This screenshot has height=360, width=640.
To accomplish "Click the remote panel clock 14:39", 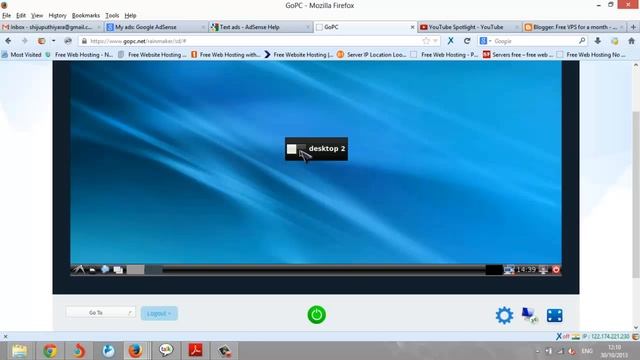I will tap(526, 269).
